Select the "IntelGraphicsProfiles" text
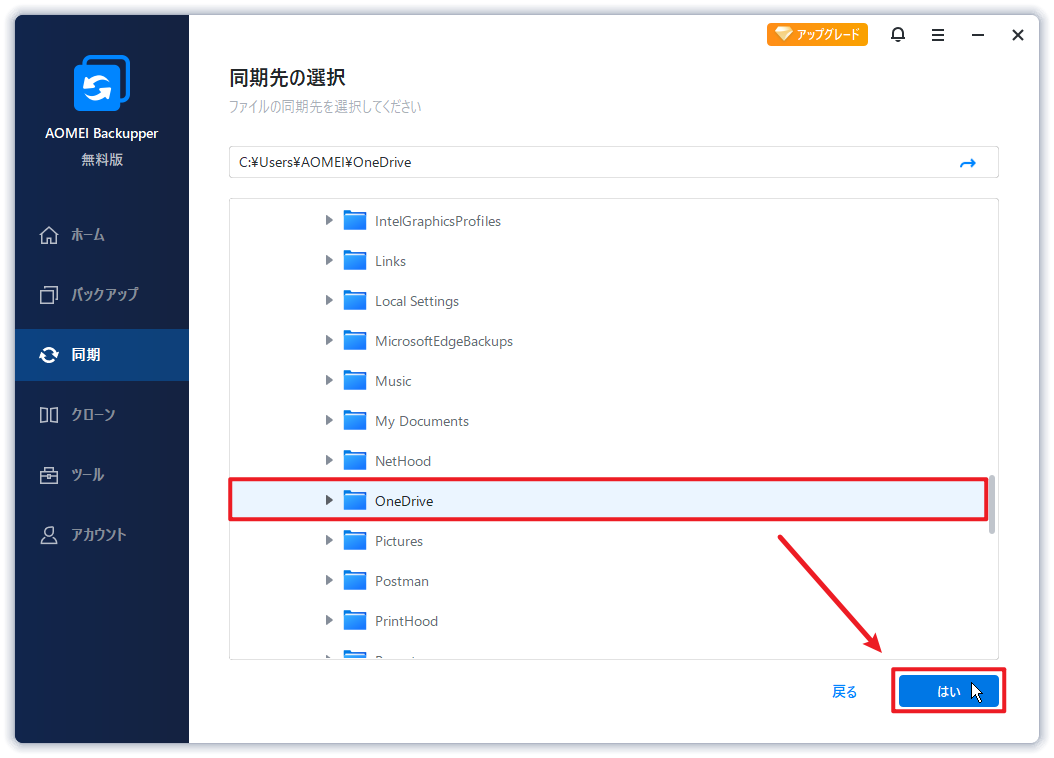 (438, 221)
